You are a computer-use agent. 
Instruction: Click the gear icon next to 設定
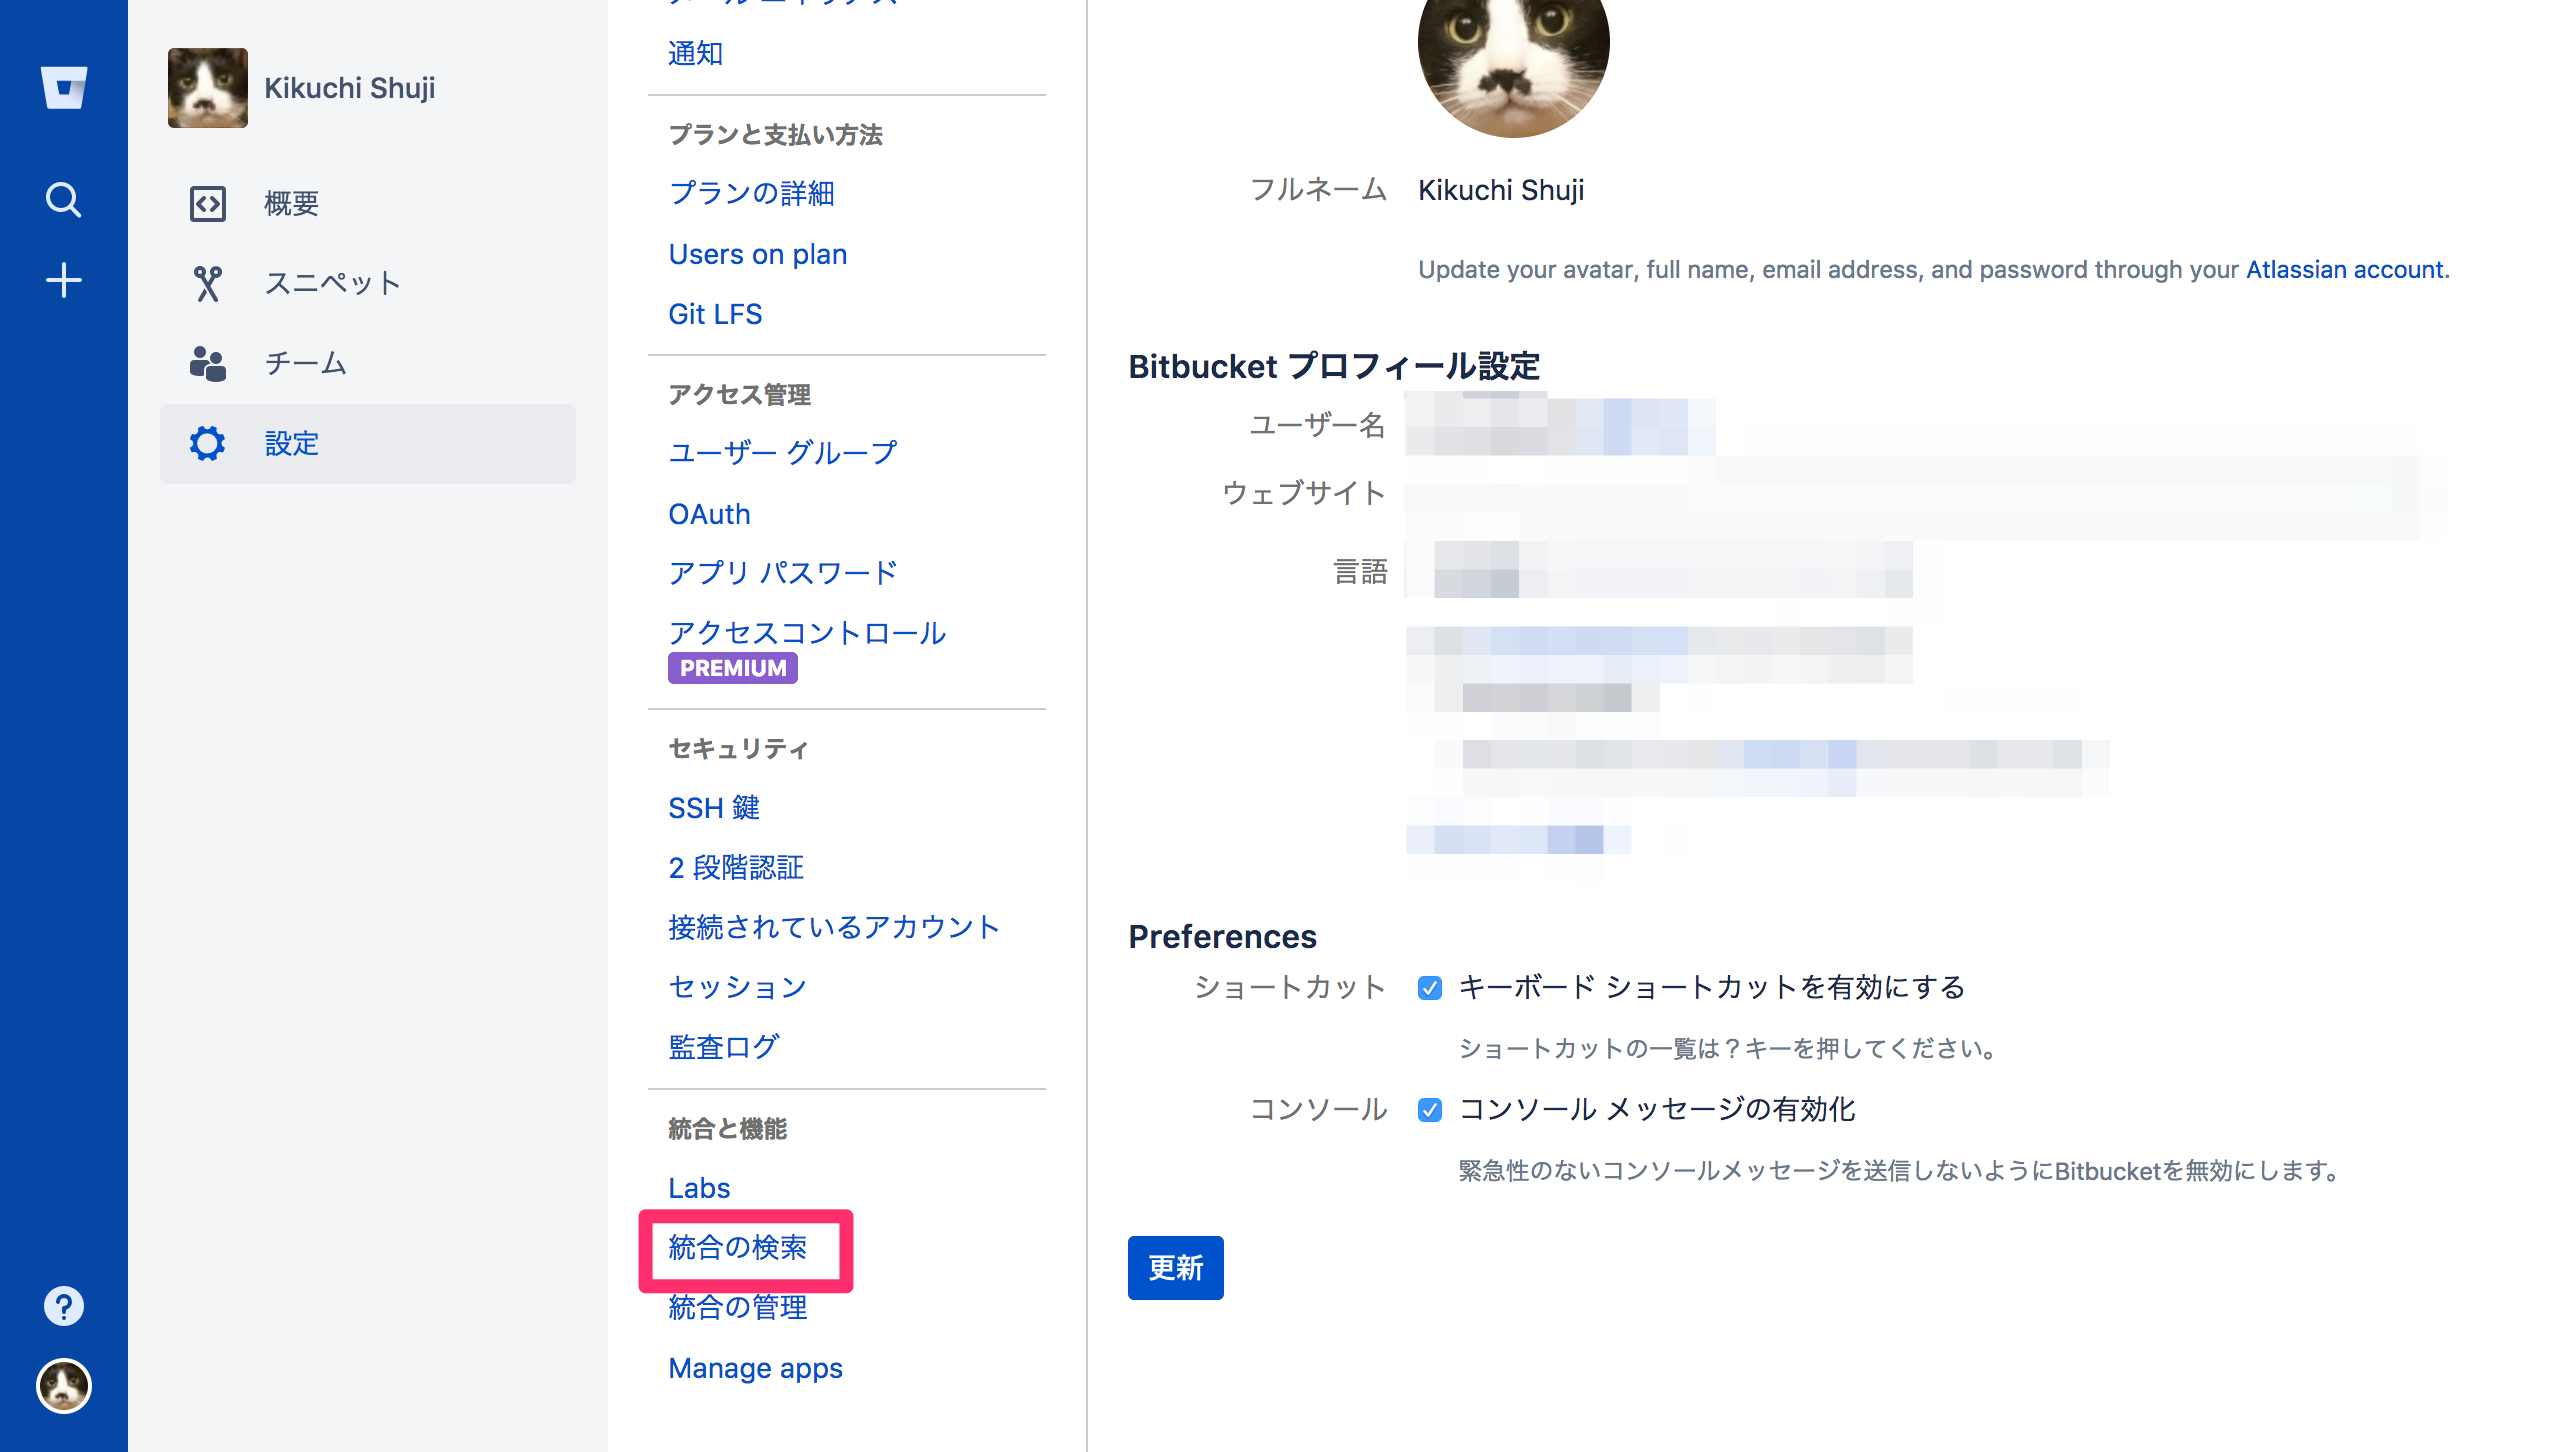[x=206, y=443]
